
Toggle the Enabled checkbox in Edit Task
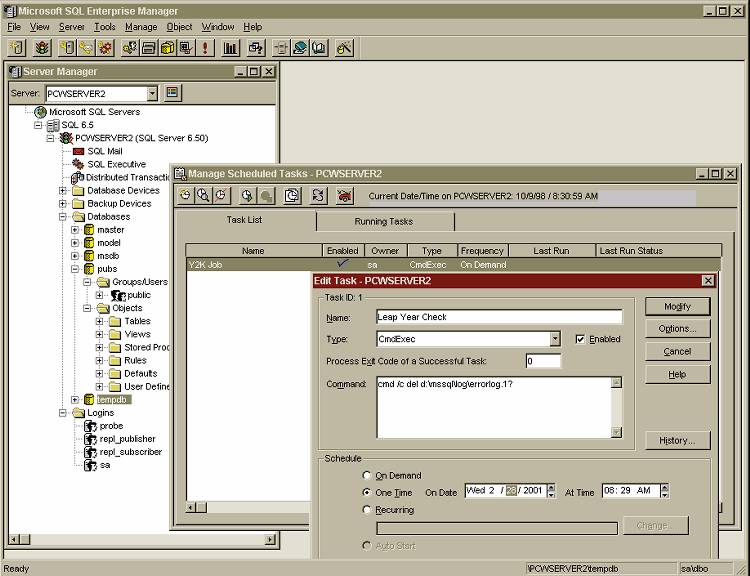click(x=580, y=339)
